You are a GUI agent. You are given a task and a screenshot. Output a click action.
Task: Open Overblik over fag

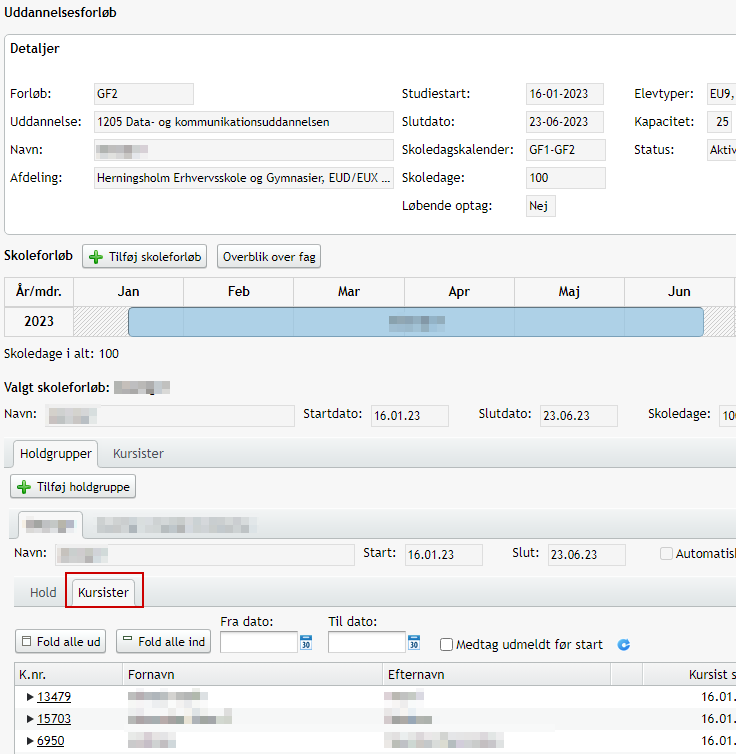click(269, 257)
